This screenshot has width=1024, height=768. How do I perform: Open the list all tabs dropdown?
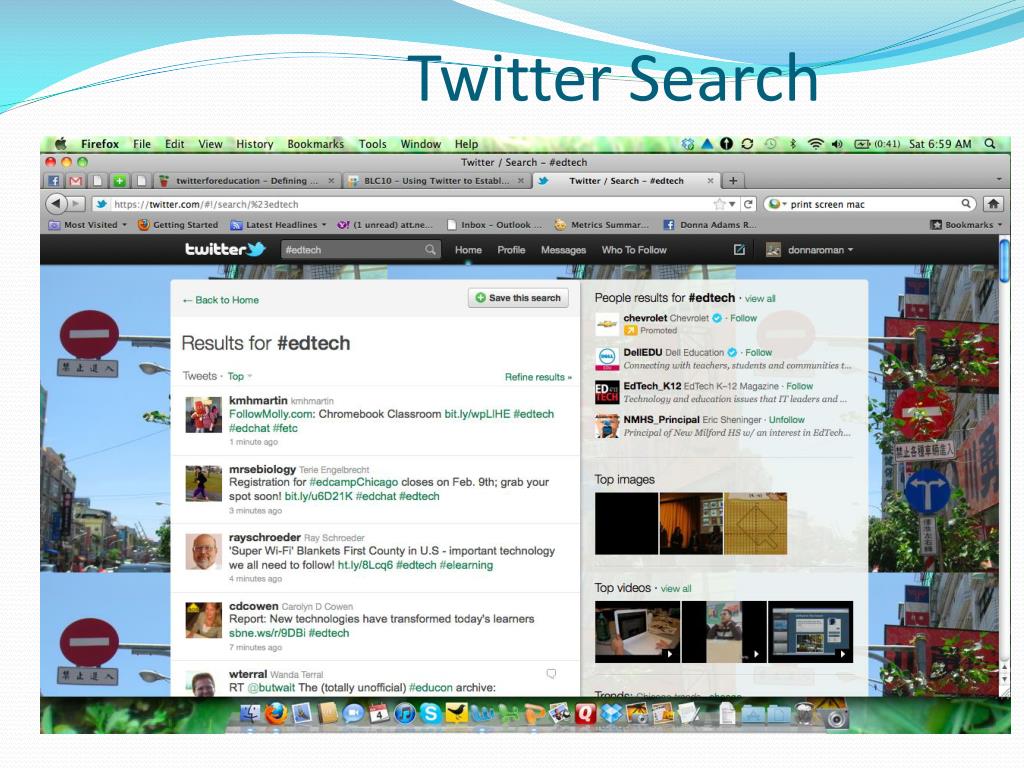(999, 179)
